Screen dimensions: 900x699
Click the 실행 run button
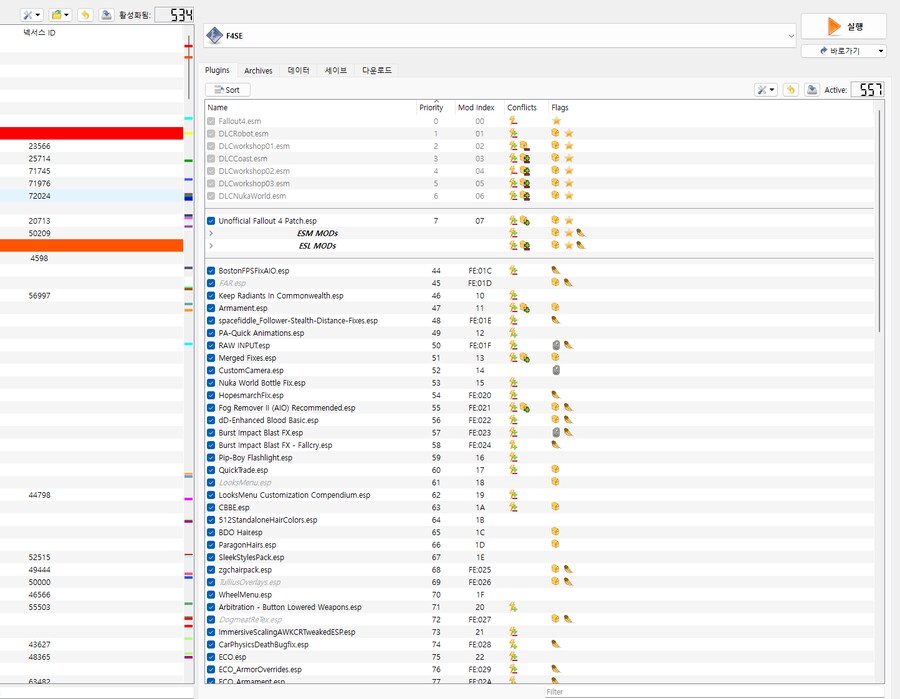844,26
